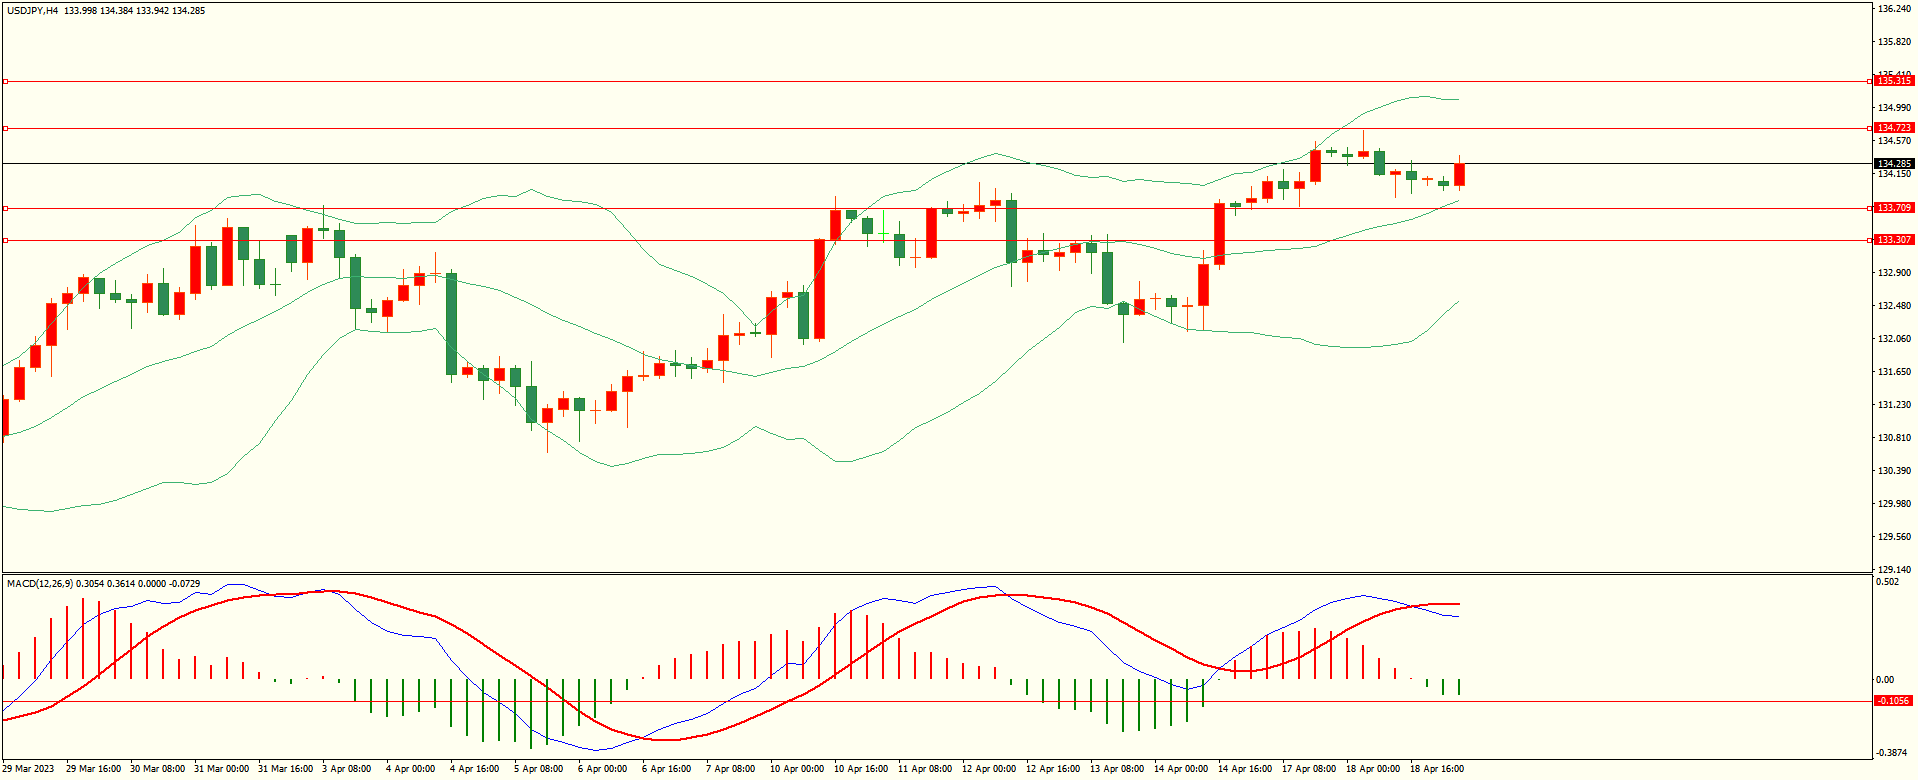The image size is (1918, 780).
Task: Click the 0.502 MACD scale label
Action: click(1888, 582)
